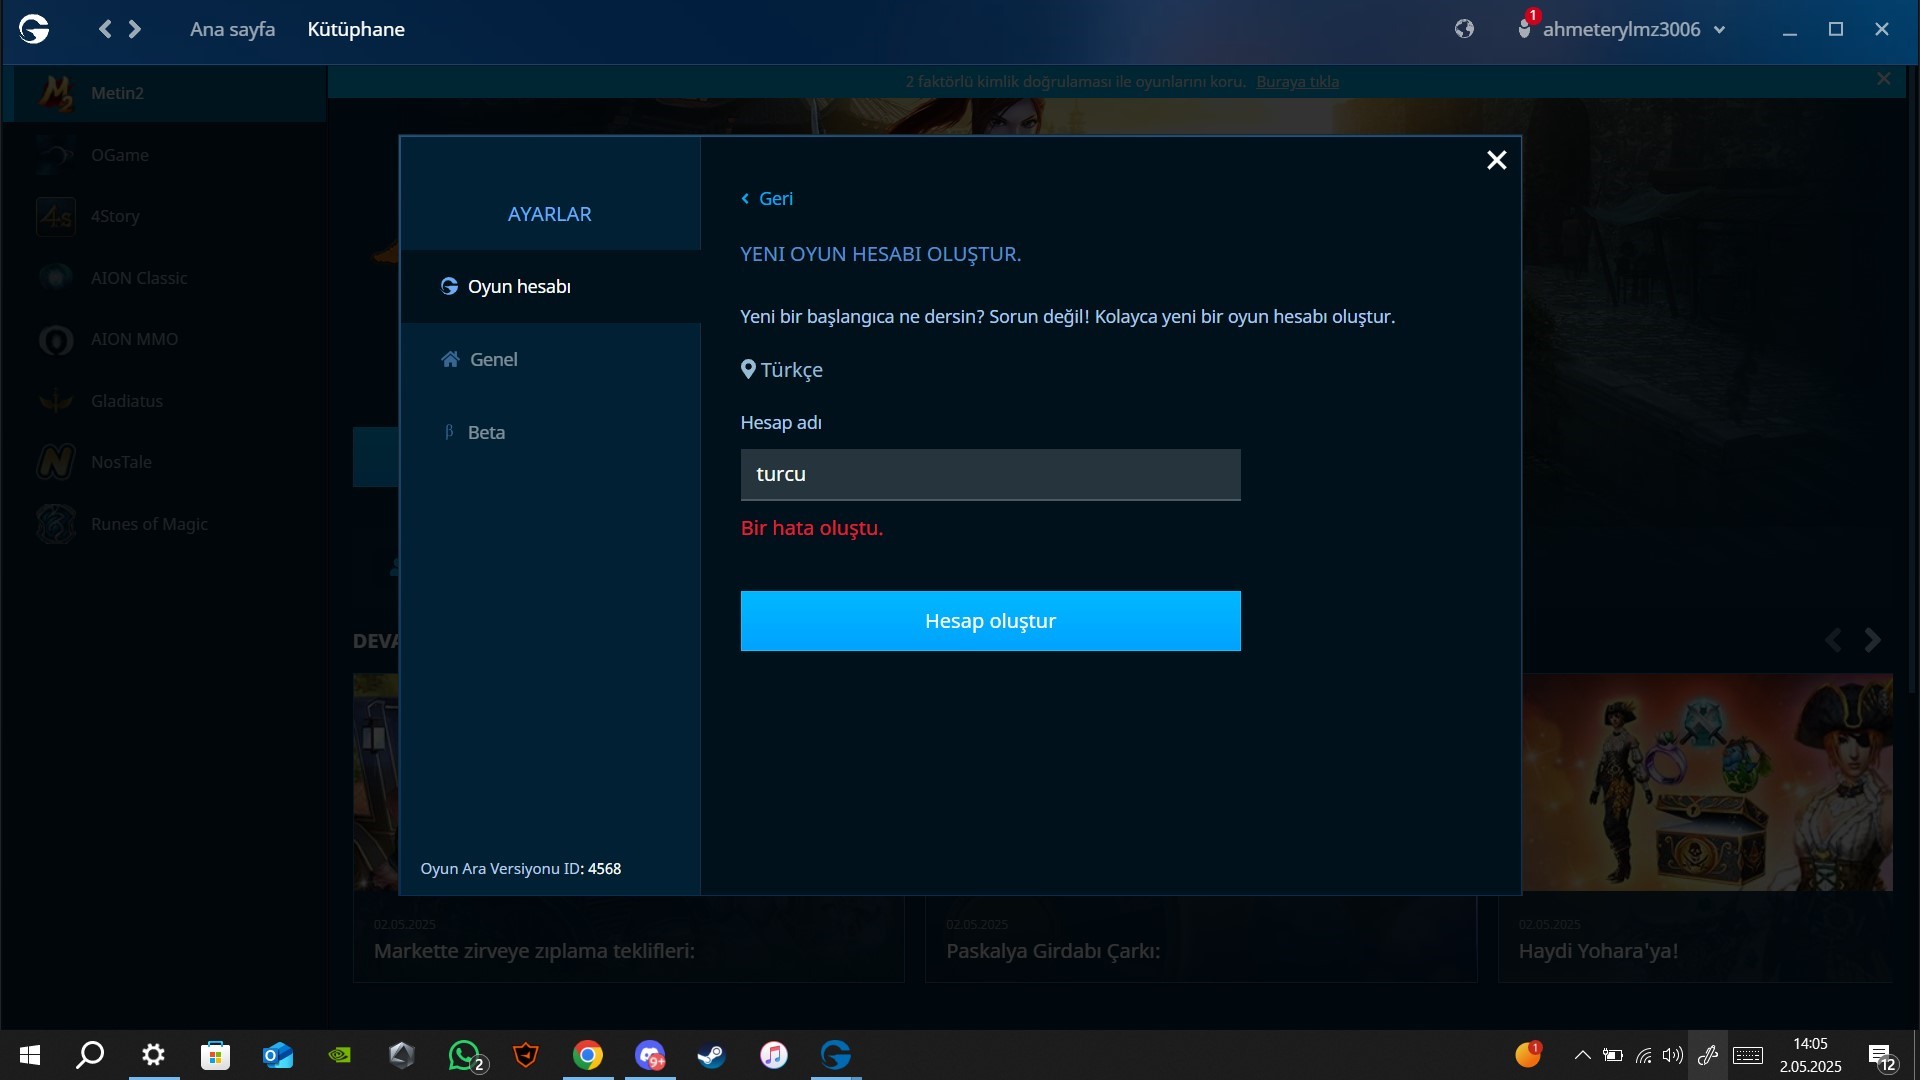Go back with the left navigation arrow

coord(105,30)
